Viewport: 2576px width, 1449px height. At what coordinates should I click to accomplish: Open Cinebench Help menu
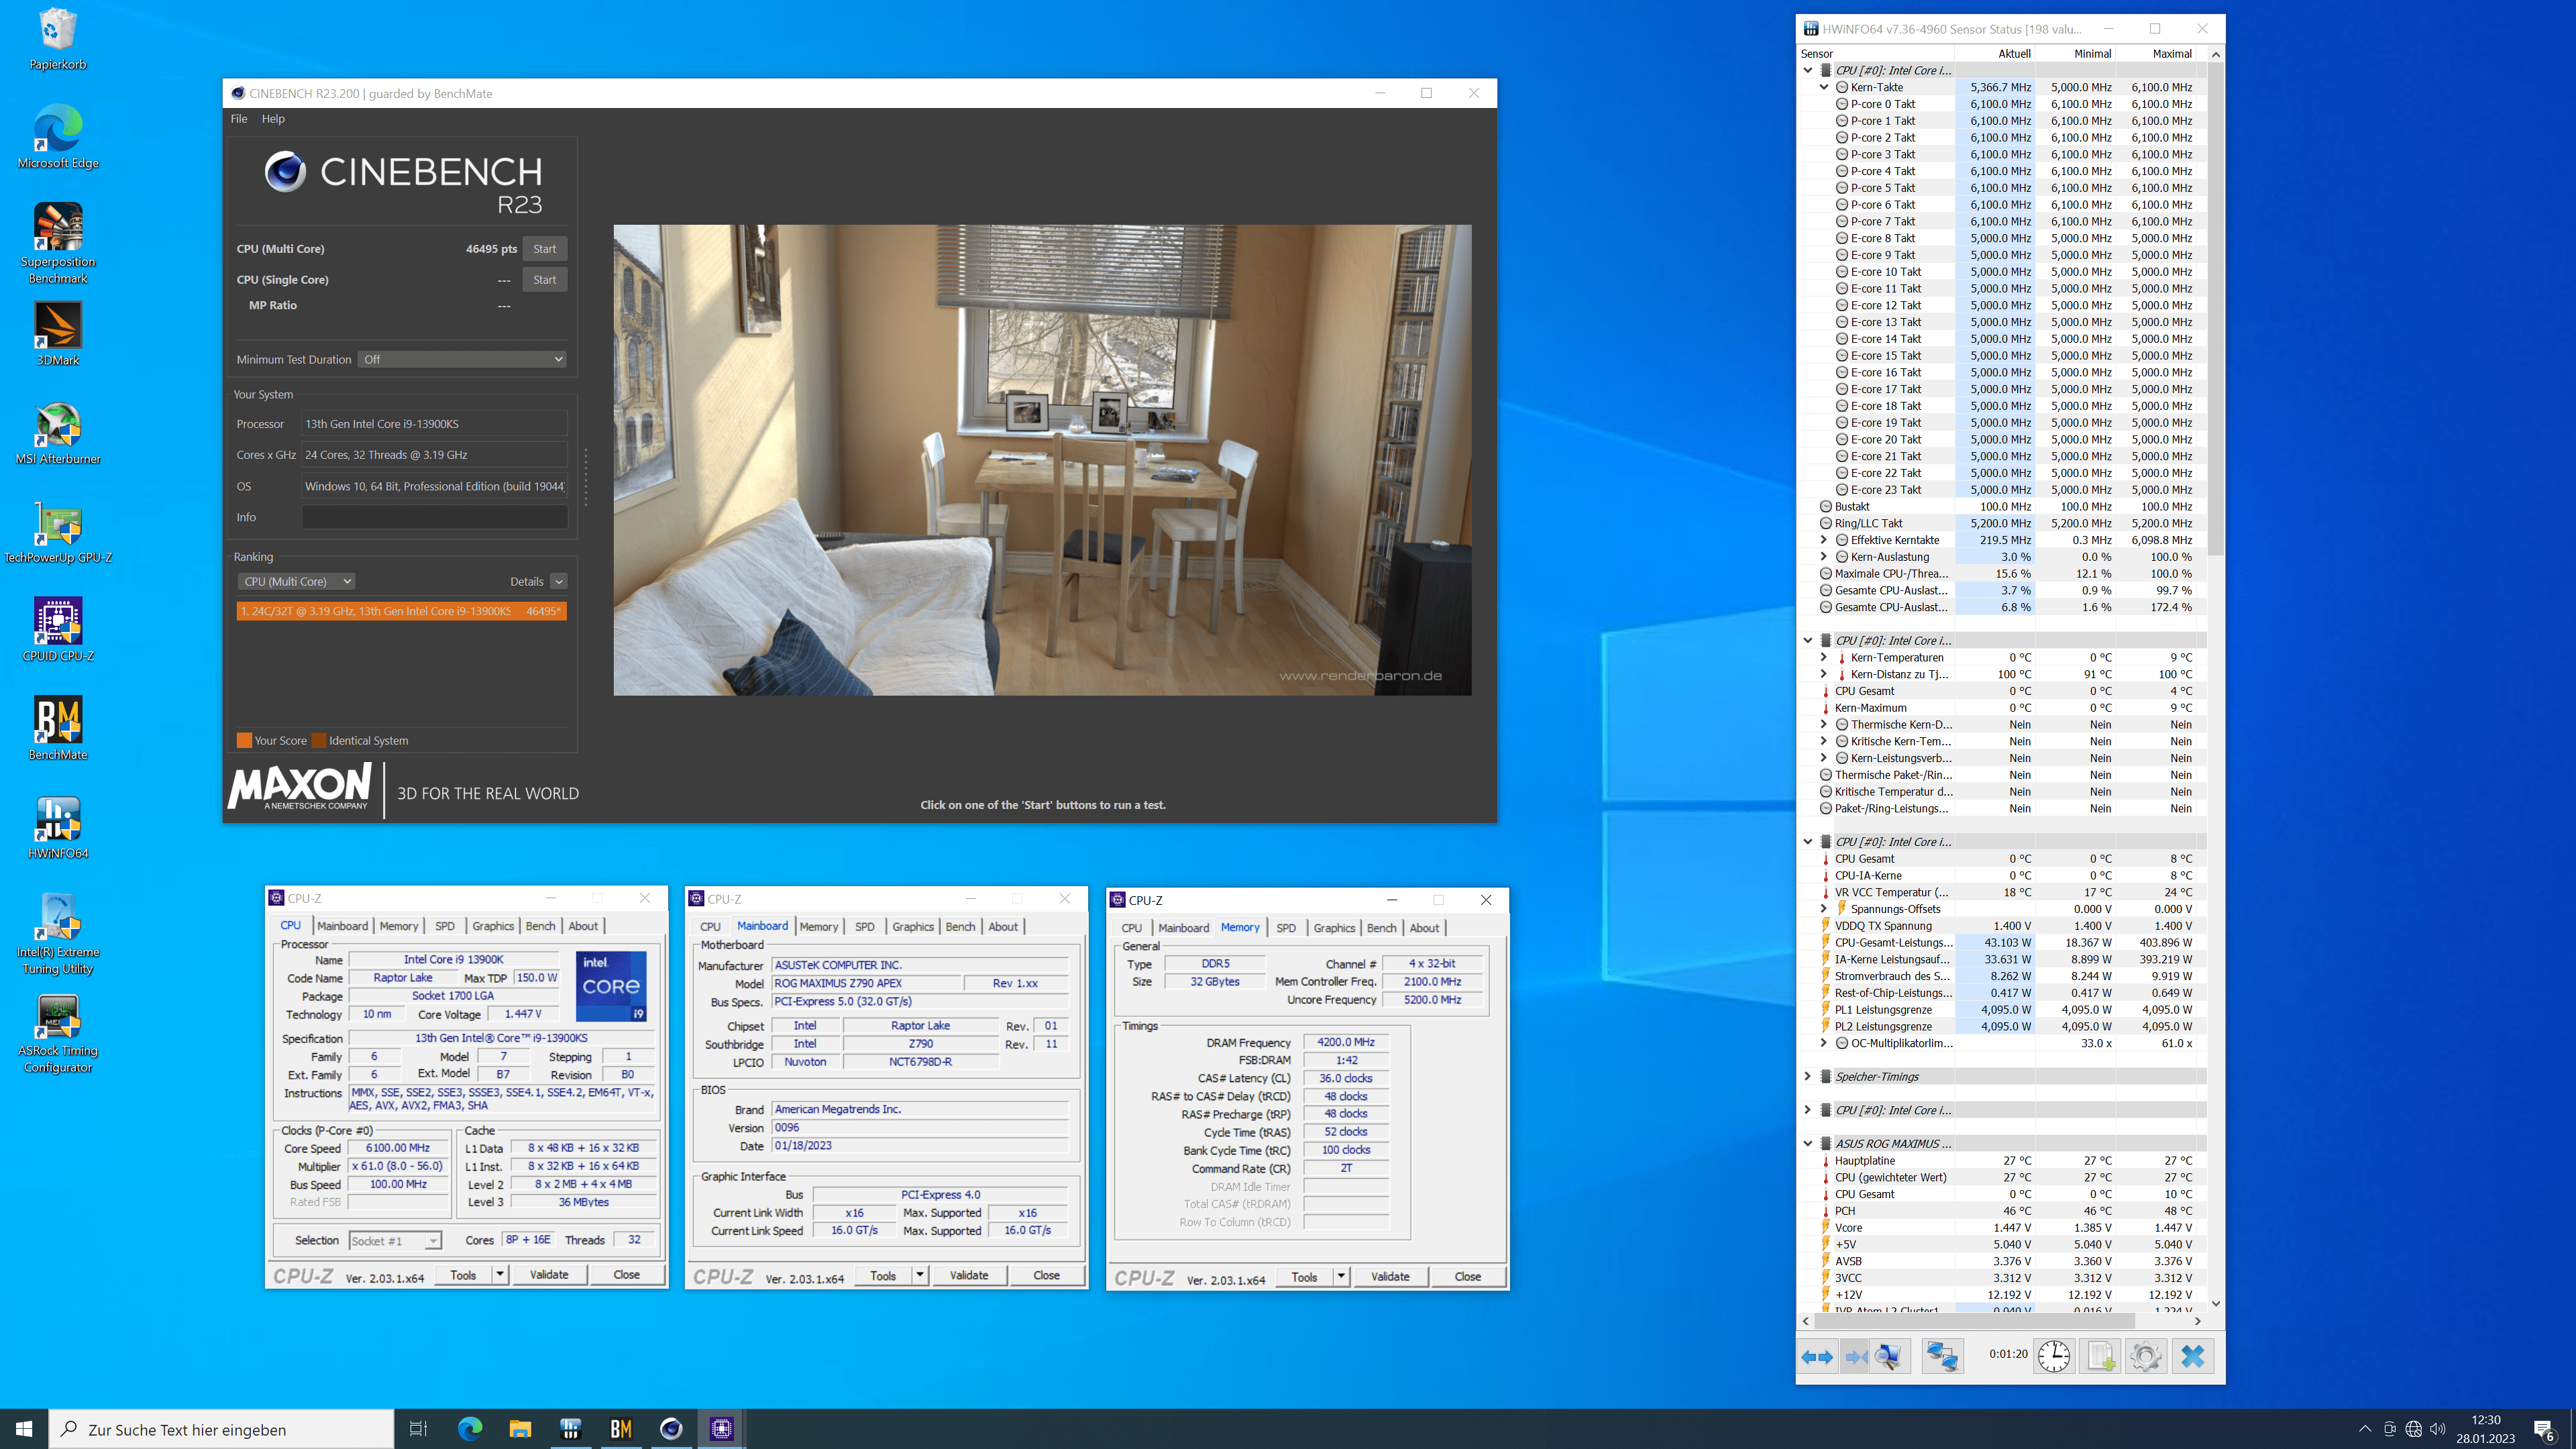pos(273,118)
